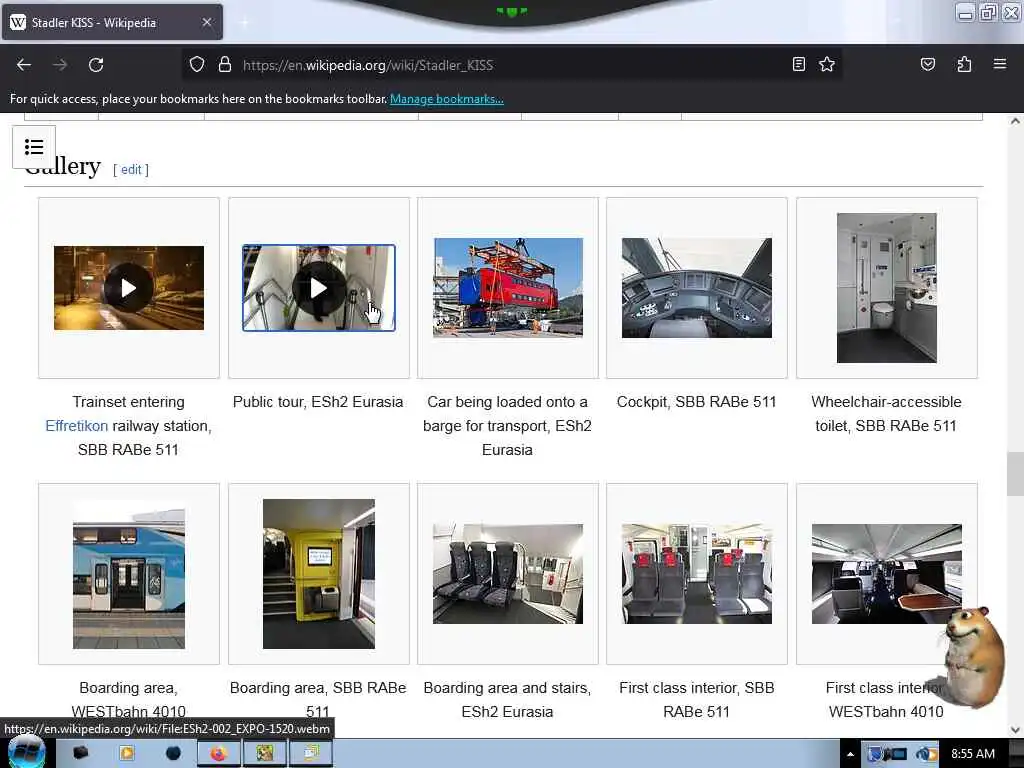Click the page scrollbar thumb
Viewport: 1024px width, 768px height.
click(1015, 474)
